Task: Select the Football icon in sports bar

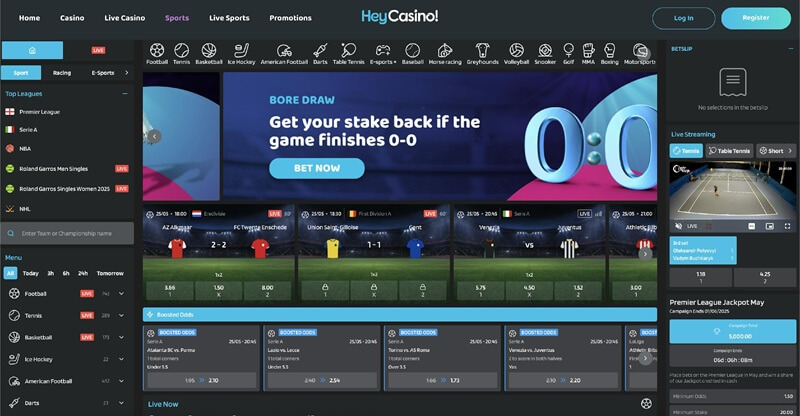Action: [157, 51]
